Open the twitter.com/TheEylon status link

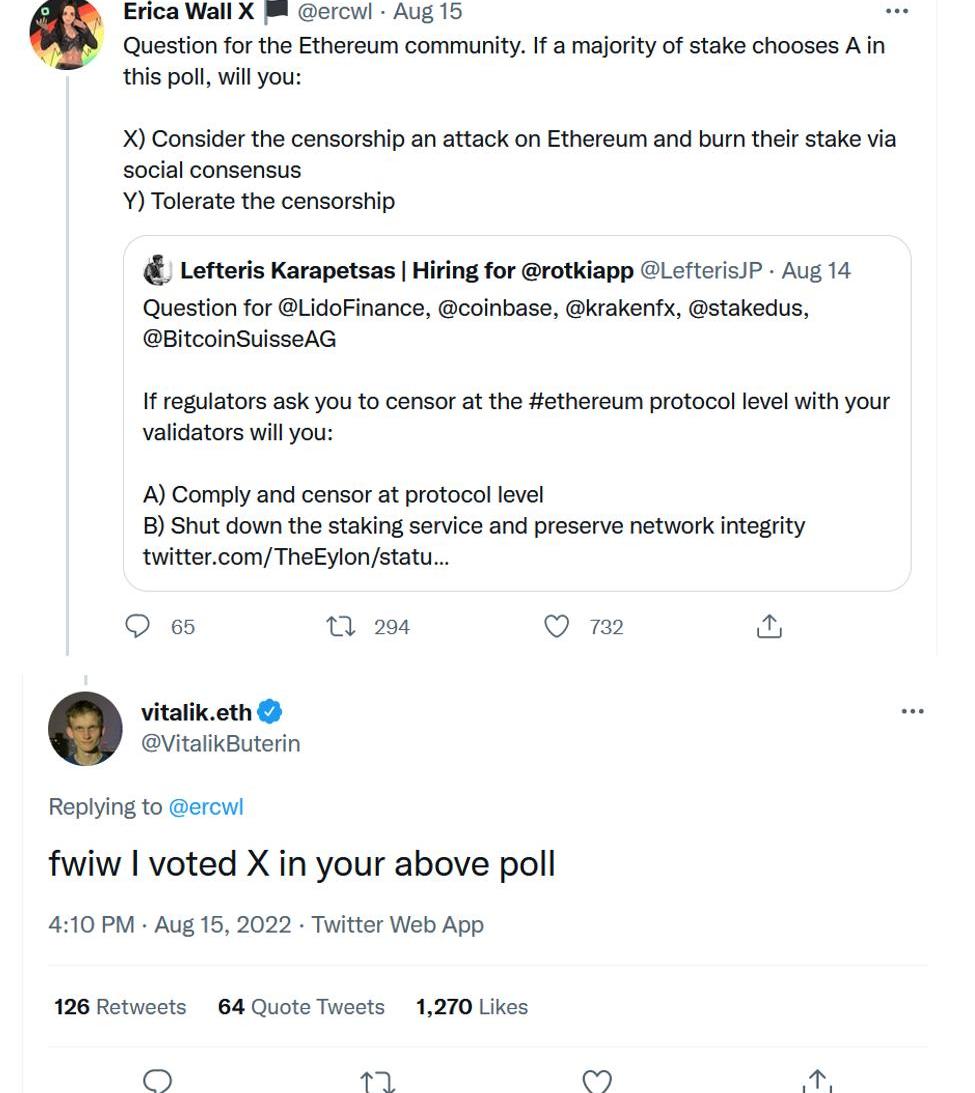pos(296,557)
